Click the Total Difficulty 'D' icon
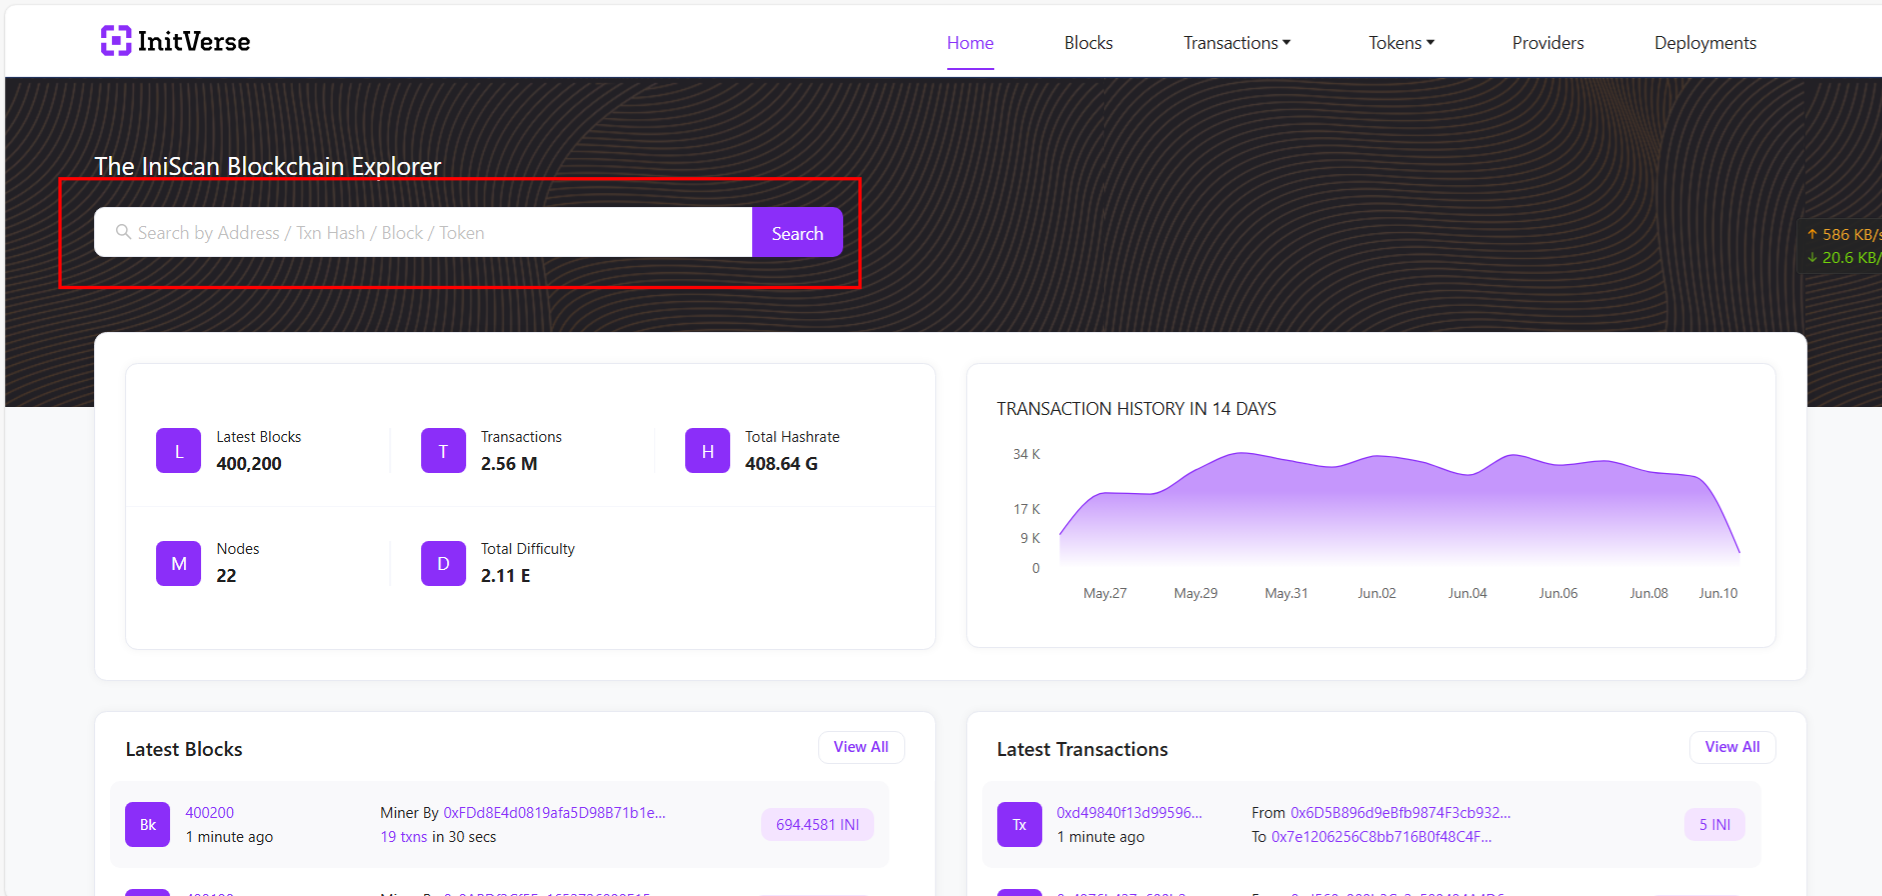The width and height of the screenshot is (1882, 896). 443,563
